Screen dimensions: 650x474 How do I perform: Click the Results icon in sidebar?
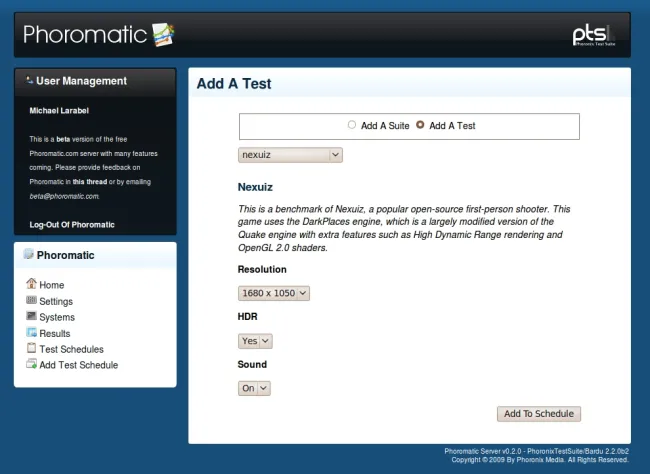click(x=31, y=332)
